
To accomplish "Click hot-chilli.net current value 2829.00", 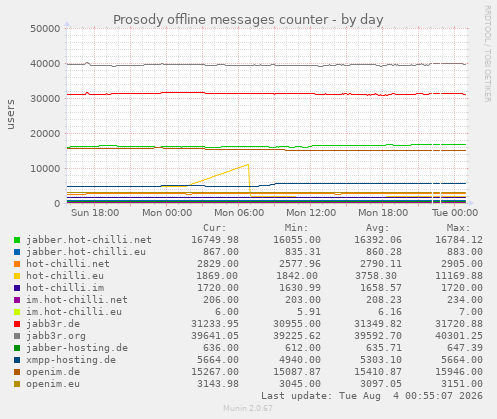I will pos(218,264).
